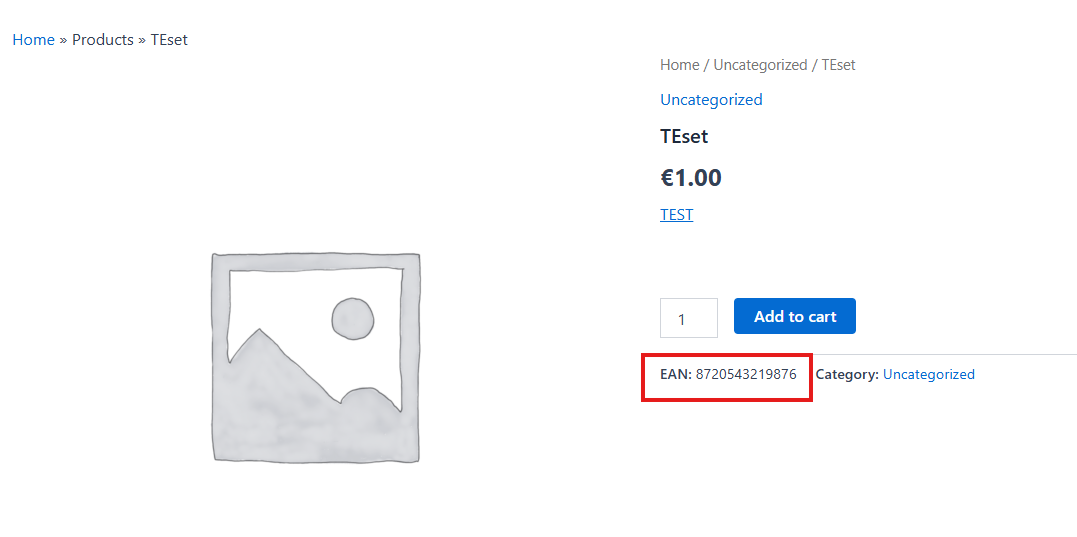This screenshot has width=1077, height=537.
Task: Open Uncategorized in the gray product breadcrumb
Action: point(760,65)
